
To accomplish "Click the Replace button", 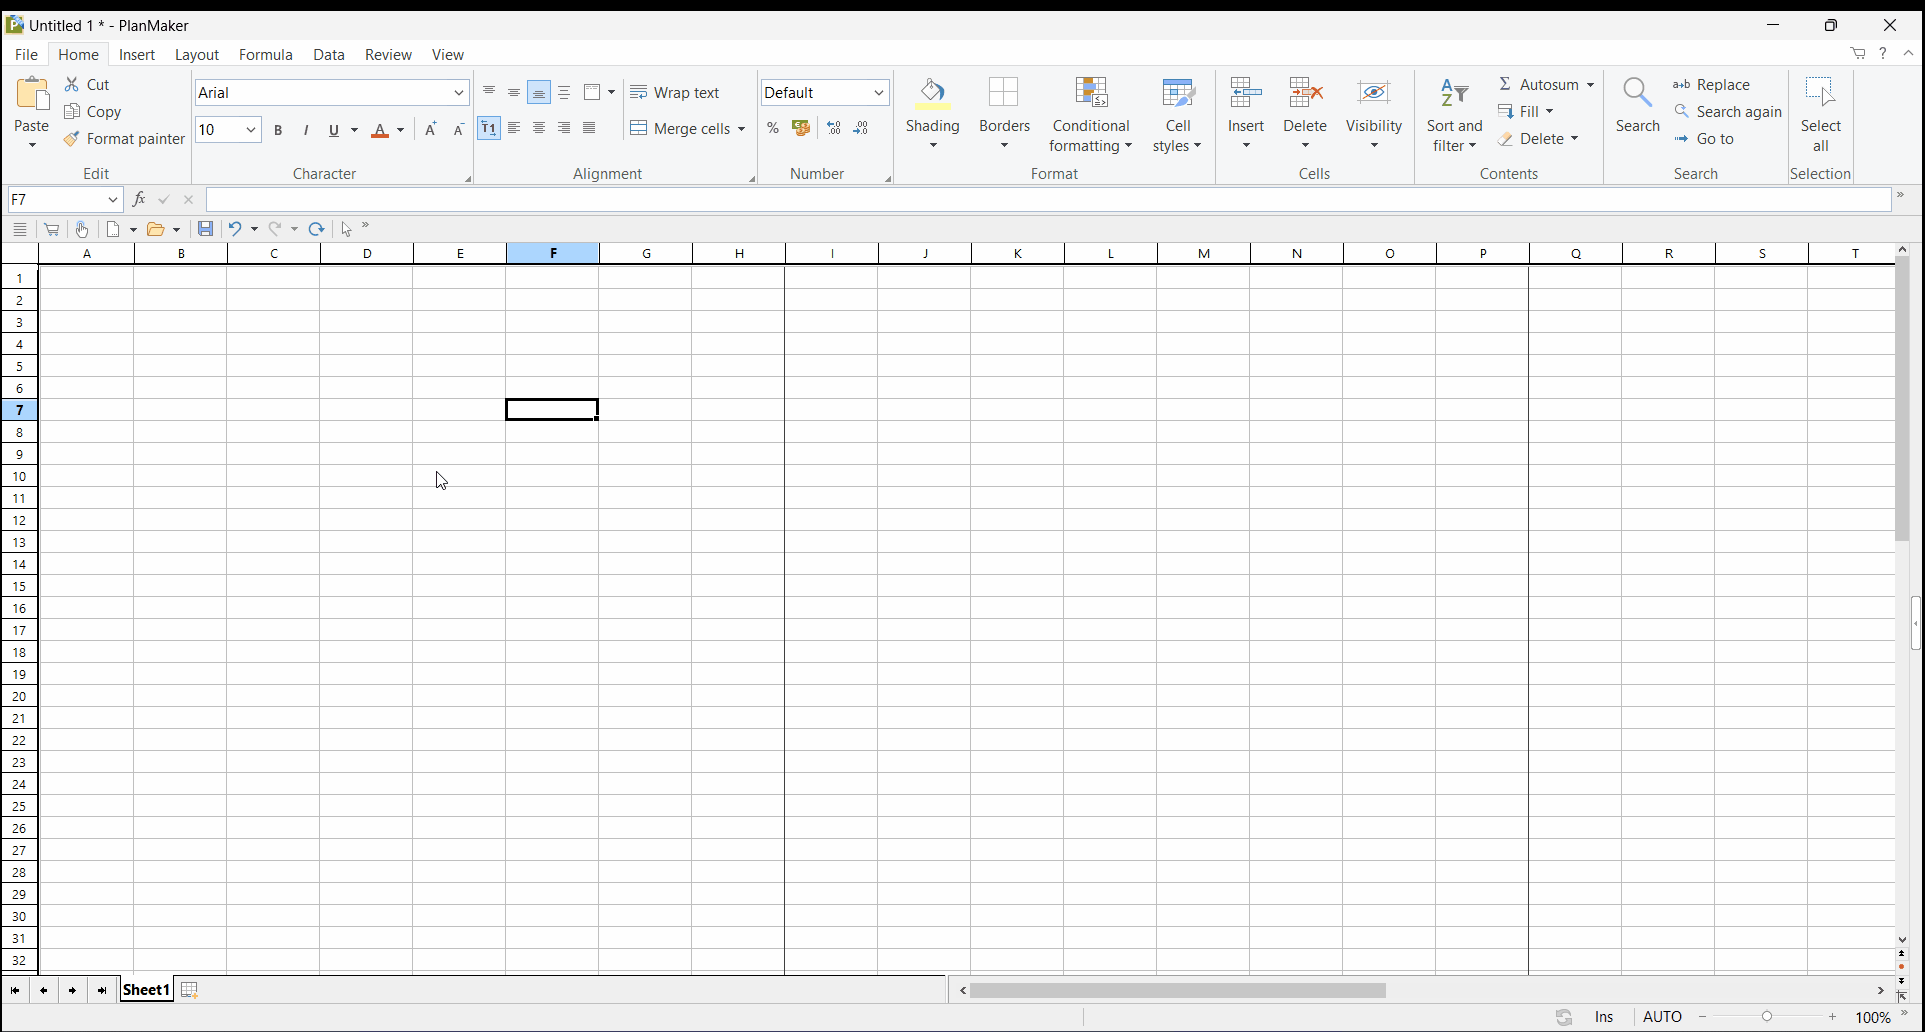I will (x=1712, y=85).
